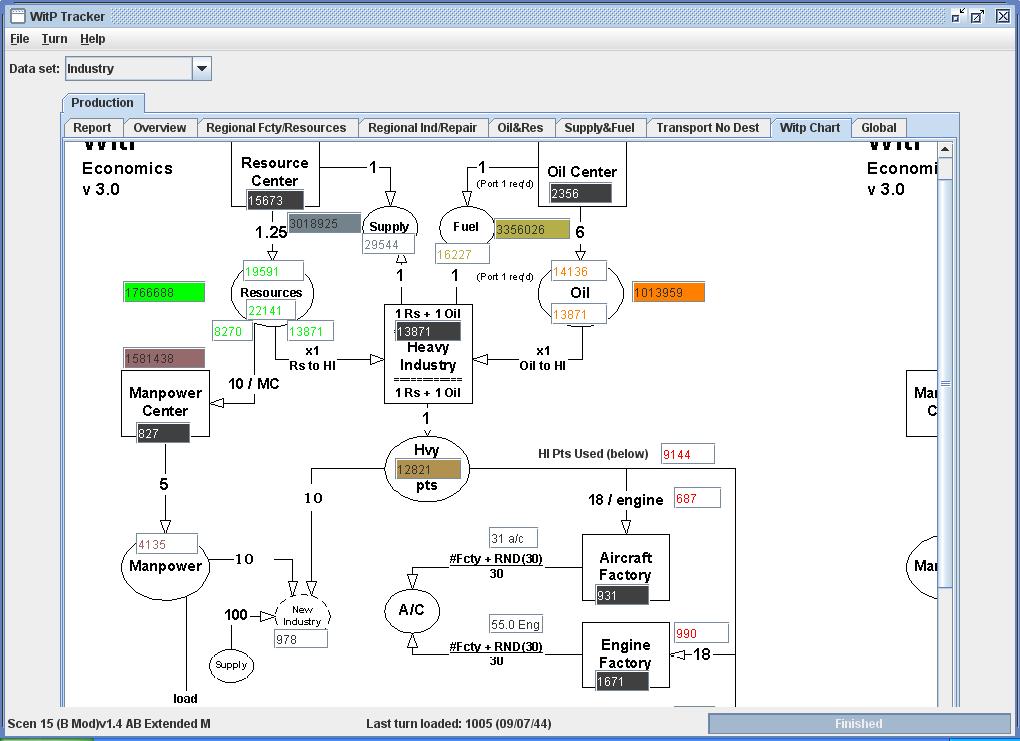Screen dimensions: 1020x741
Task: Click the Fuel value 16227
Action: click(462, 254)
